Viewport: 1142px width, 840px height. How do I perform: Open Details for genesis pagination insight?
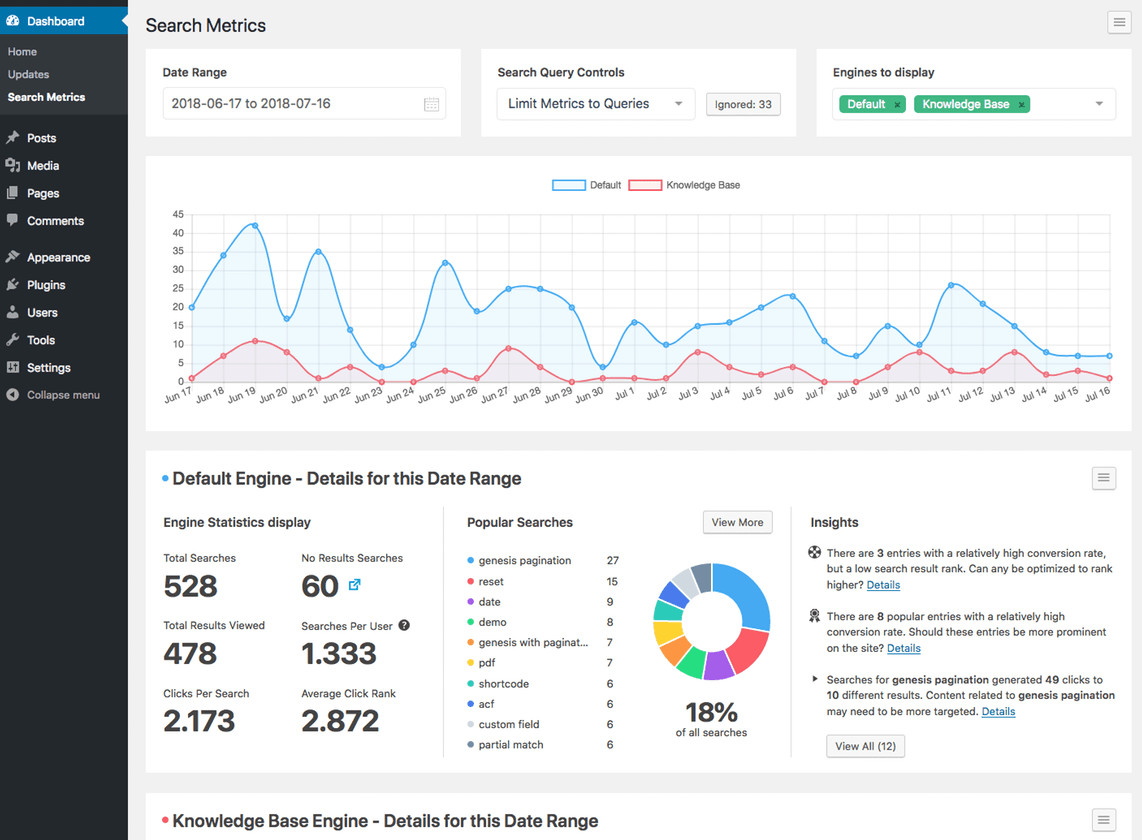[x=999, y=712]
